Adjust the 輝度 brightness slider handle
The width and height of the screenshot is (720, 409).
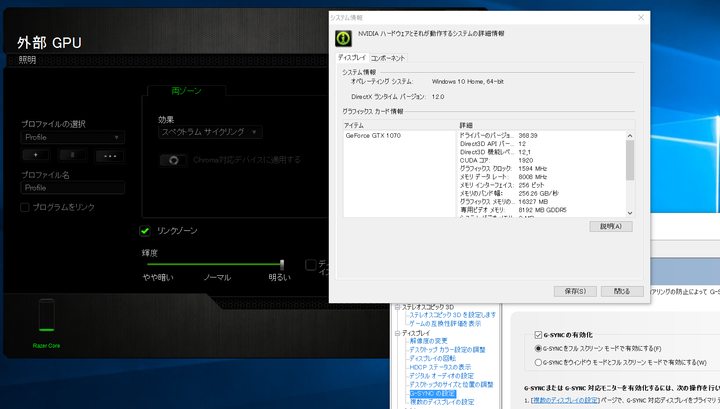click(x=282, y=264)
